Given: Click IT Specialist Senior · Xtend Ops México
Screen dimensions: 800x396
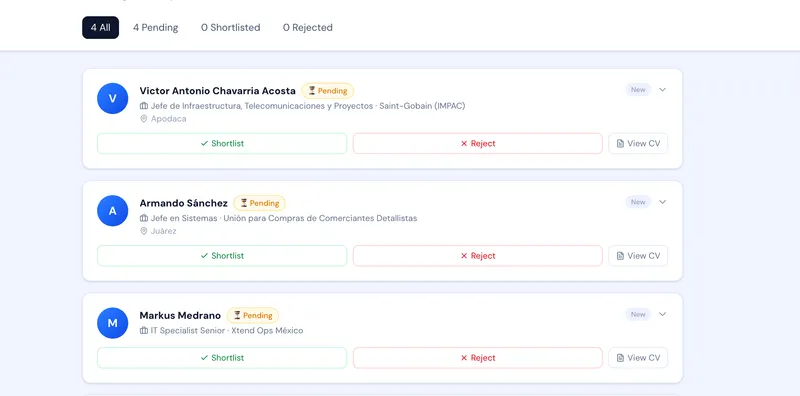Looking at the screenshot, I should 227,331.
